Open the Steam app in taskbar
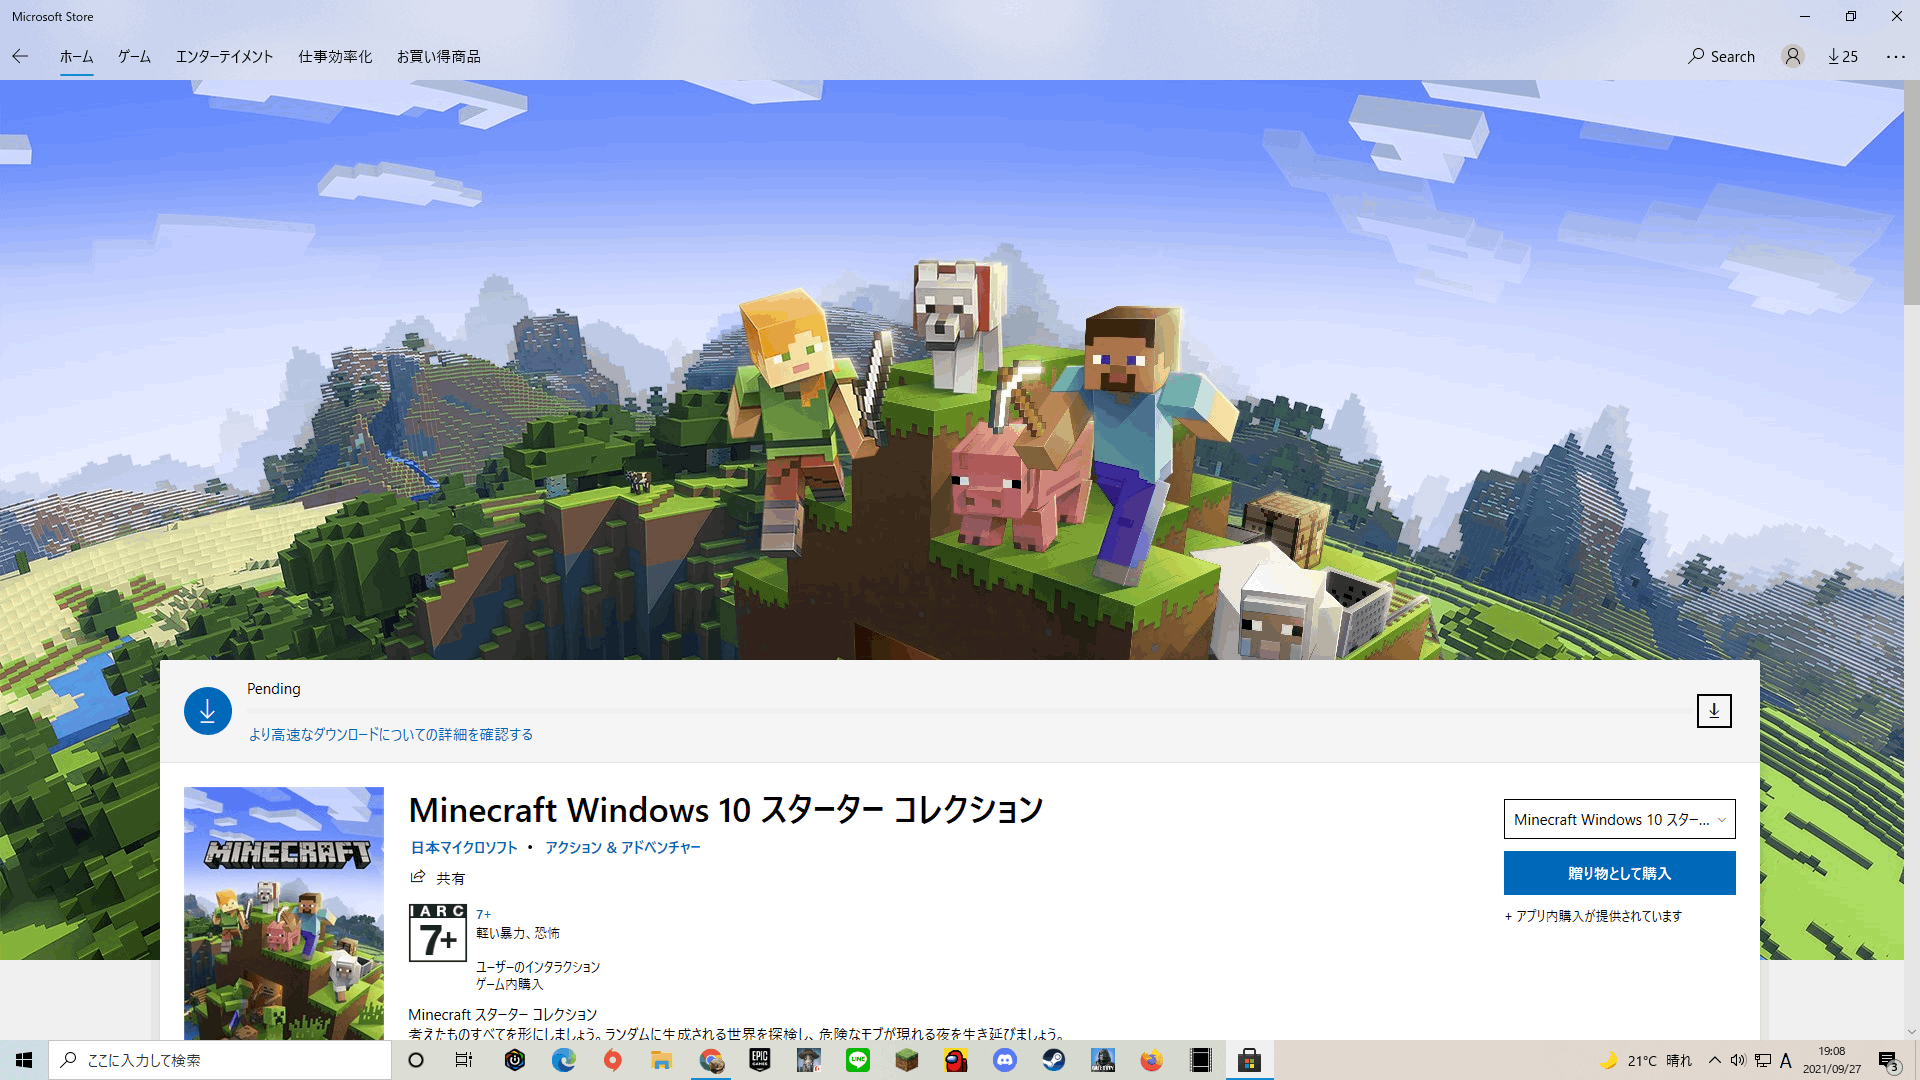The image size is (1920, 1080). pos(1054,1059)
